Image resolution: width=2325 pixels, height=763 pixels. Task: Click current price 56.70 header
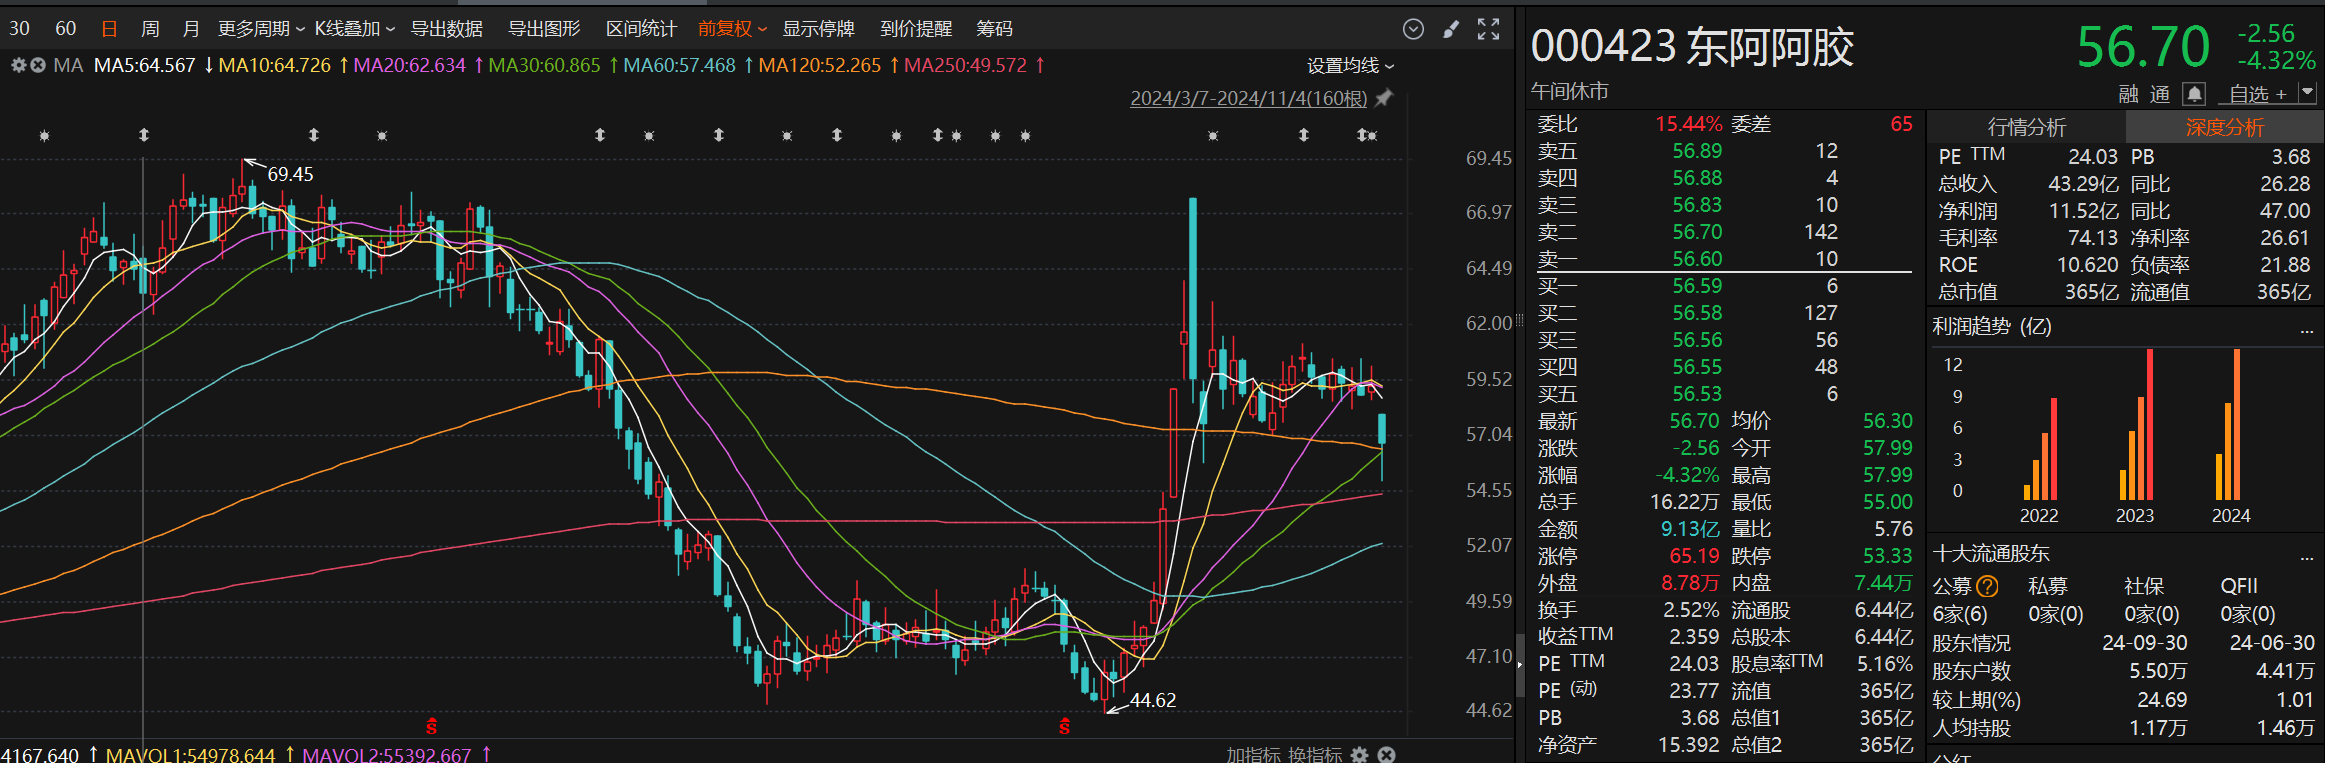tap(2143, 47)
